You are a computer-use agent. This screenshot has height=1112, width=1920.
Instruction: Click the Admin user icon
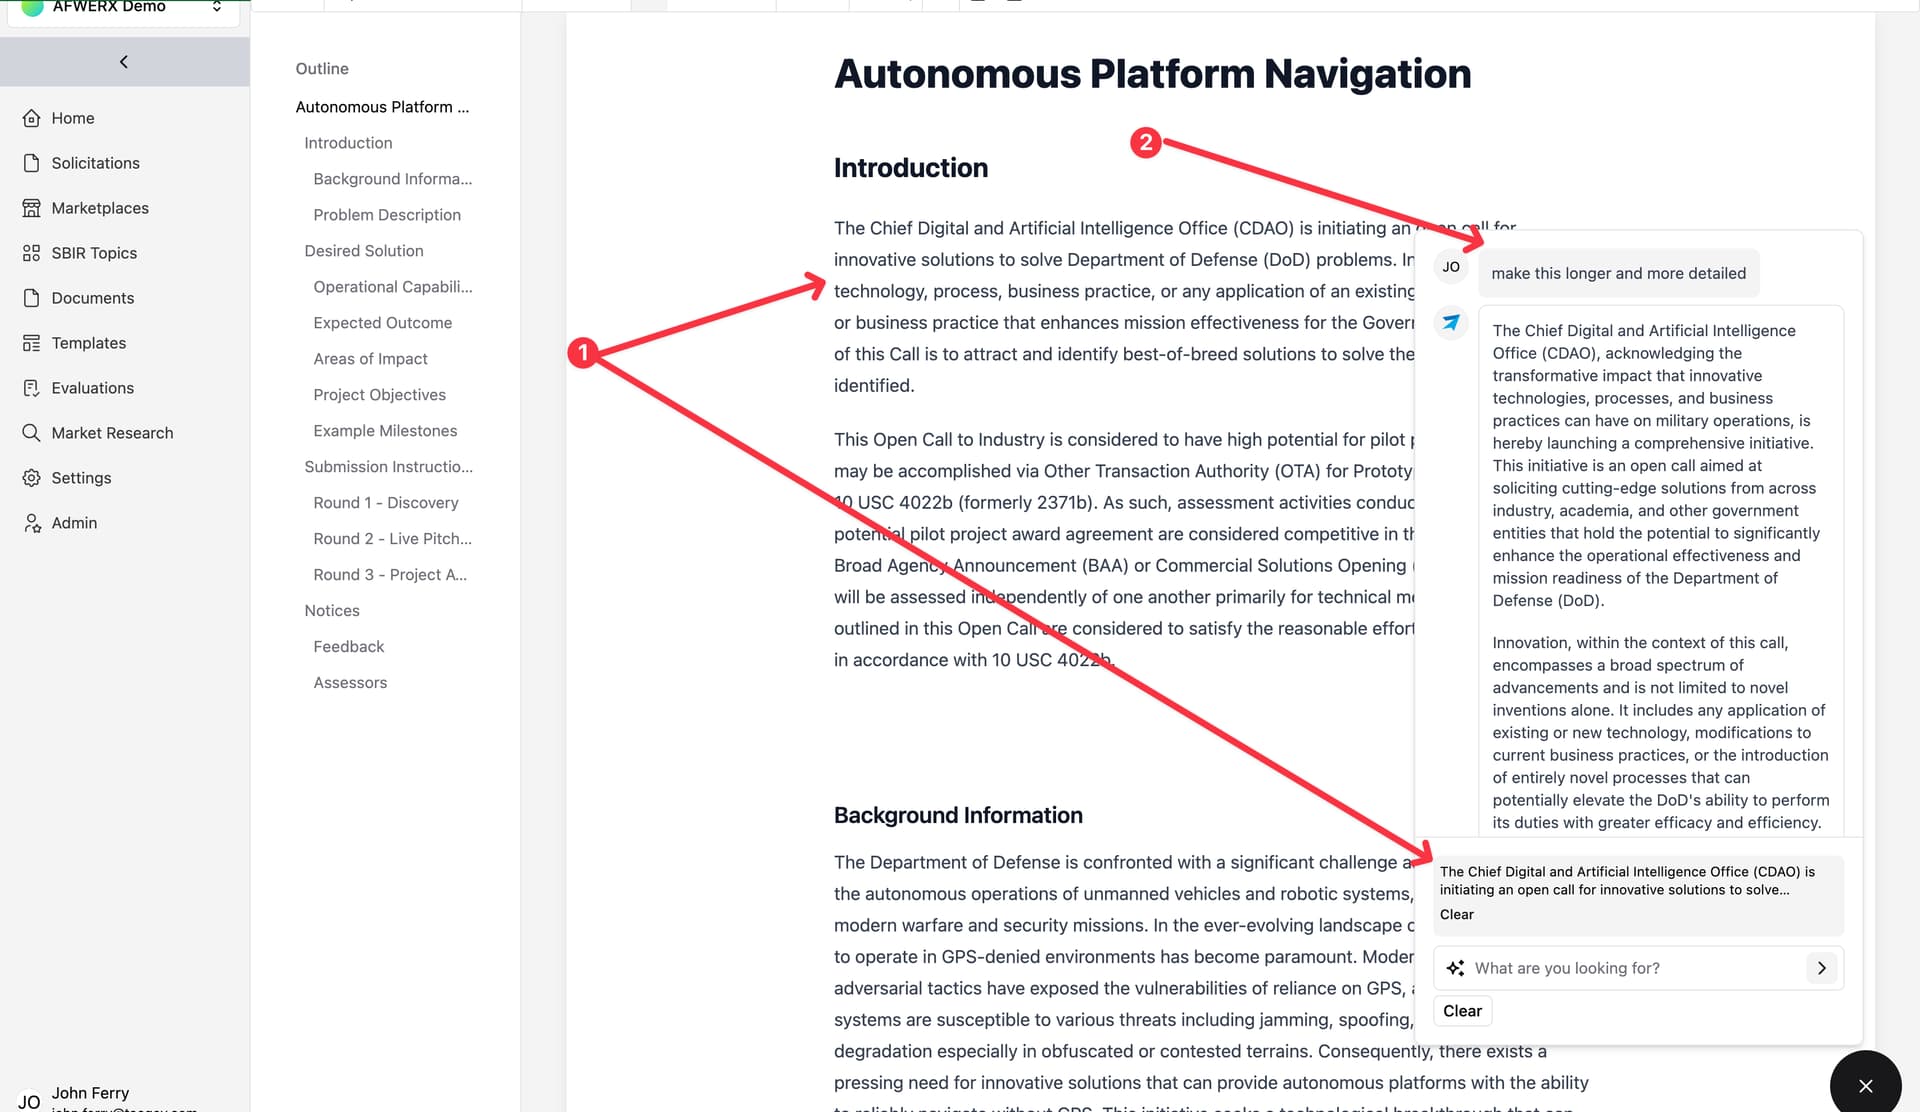coord(32,523)
